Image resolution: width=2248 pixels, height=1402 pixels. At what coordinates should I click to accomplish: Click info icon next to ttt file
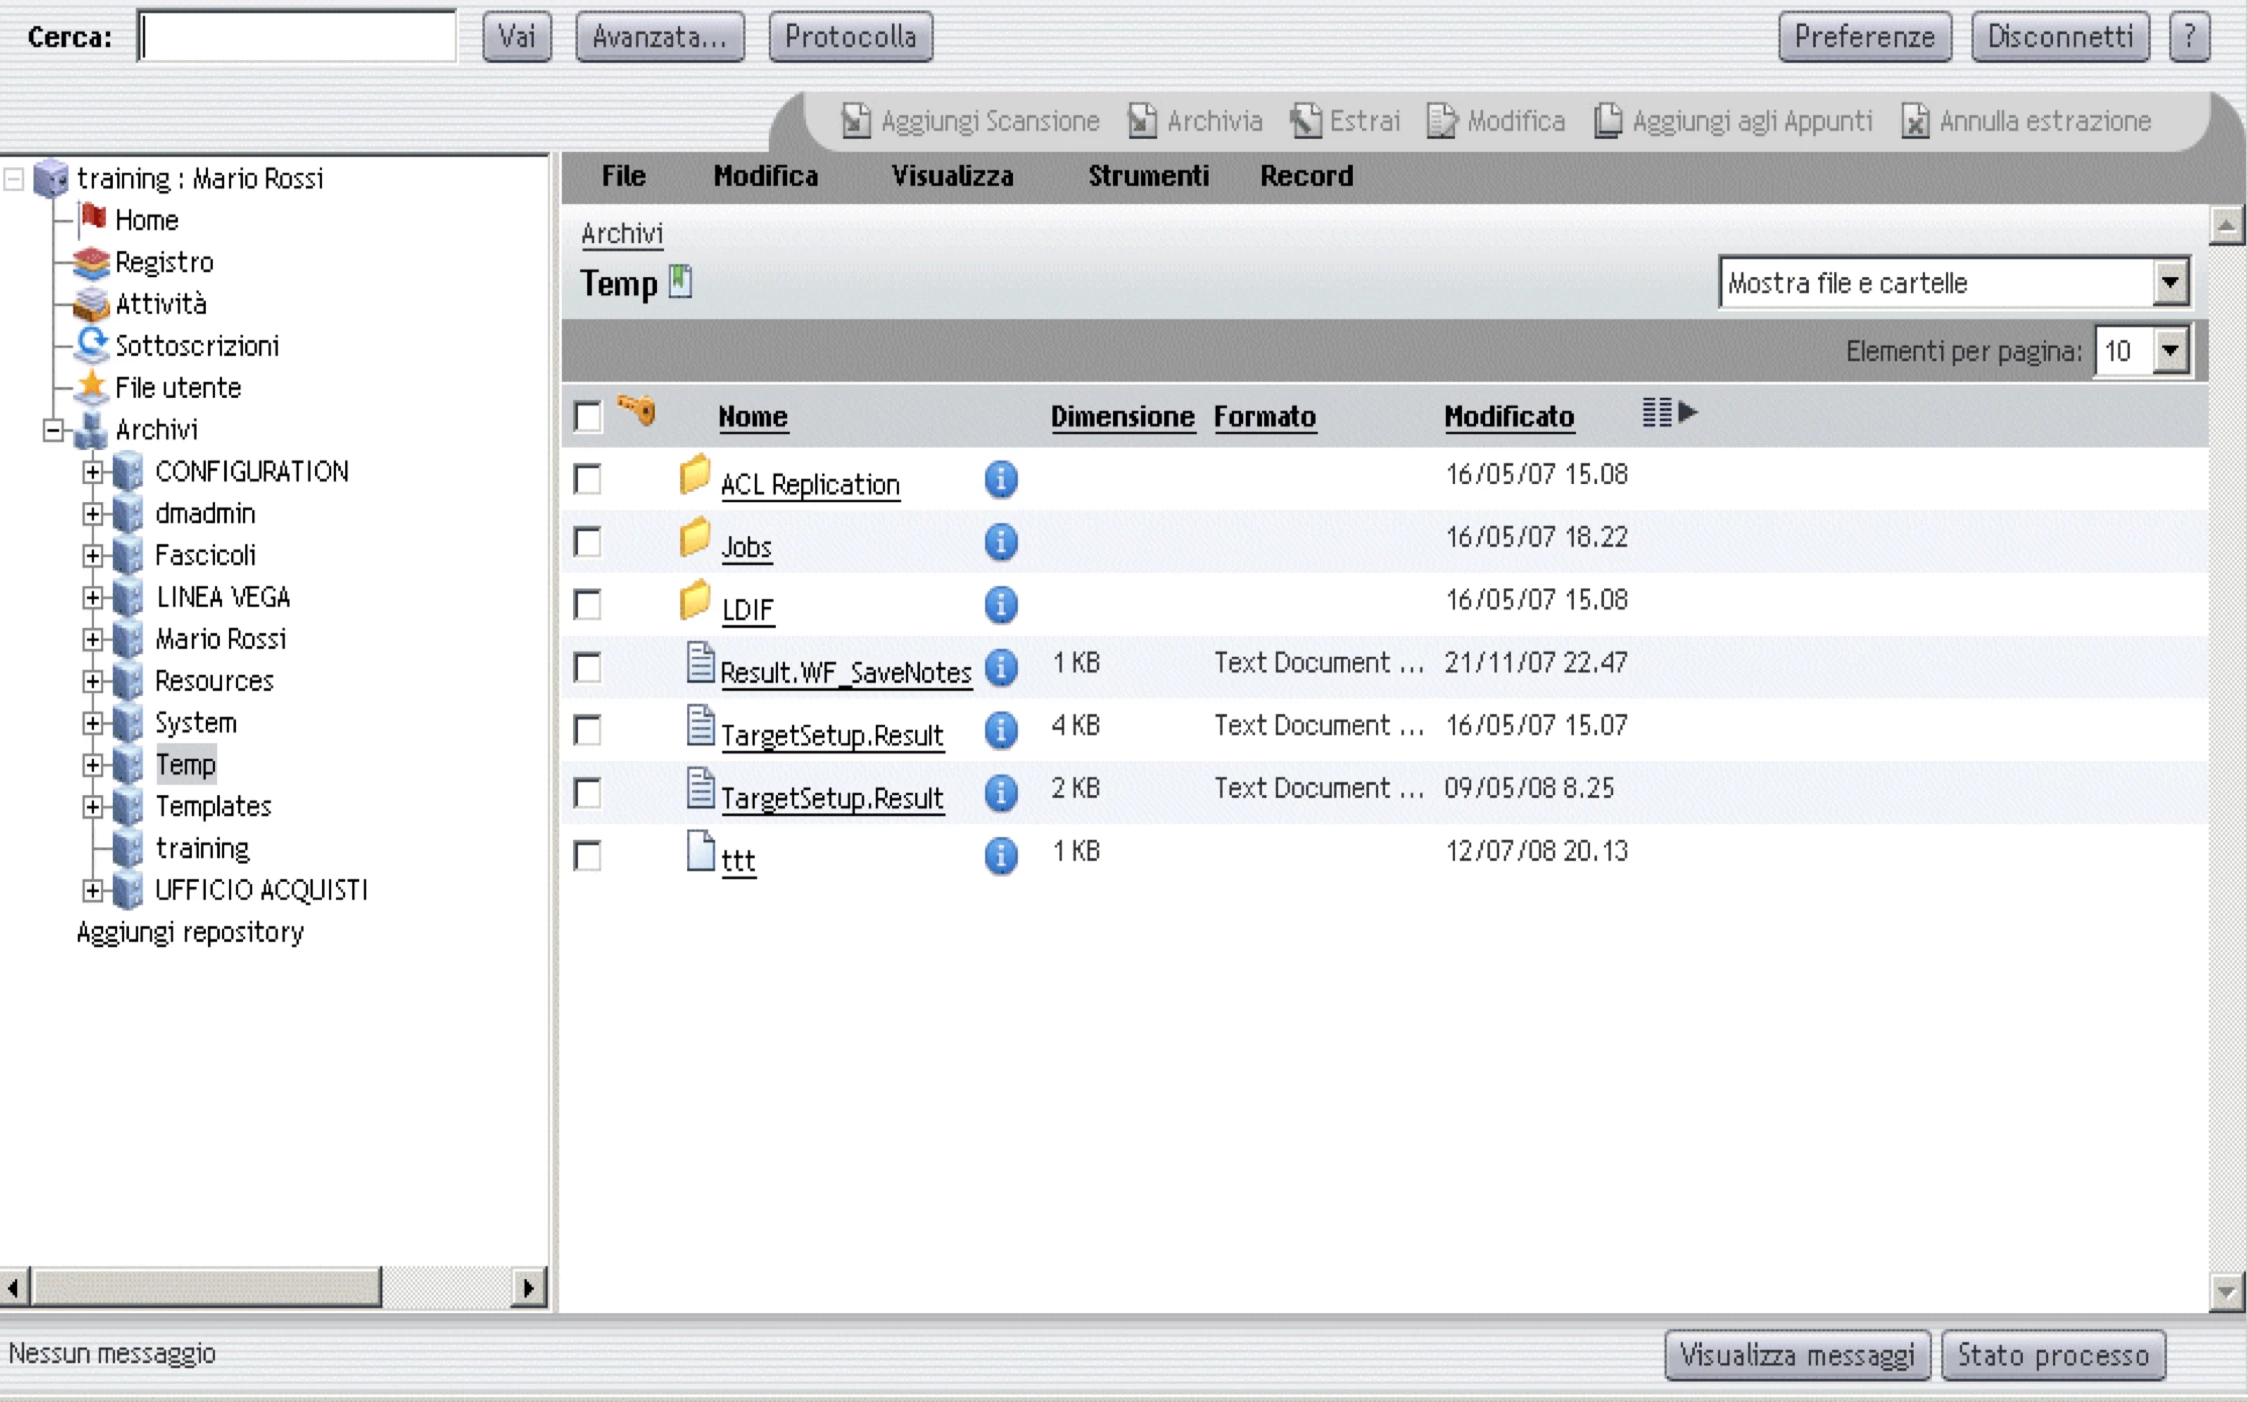[1000, 856]
